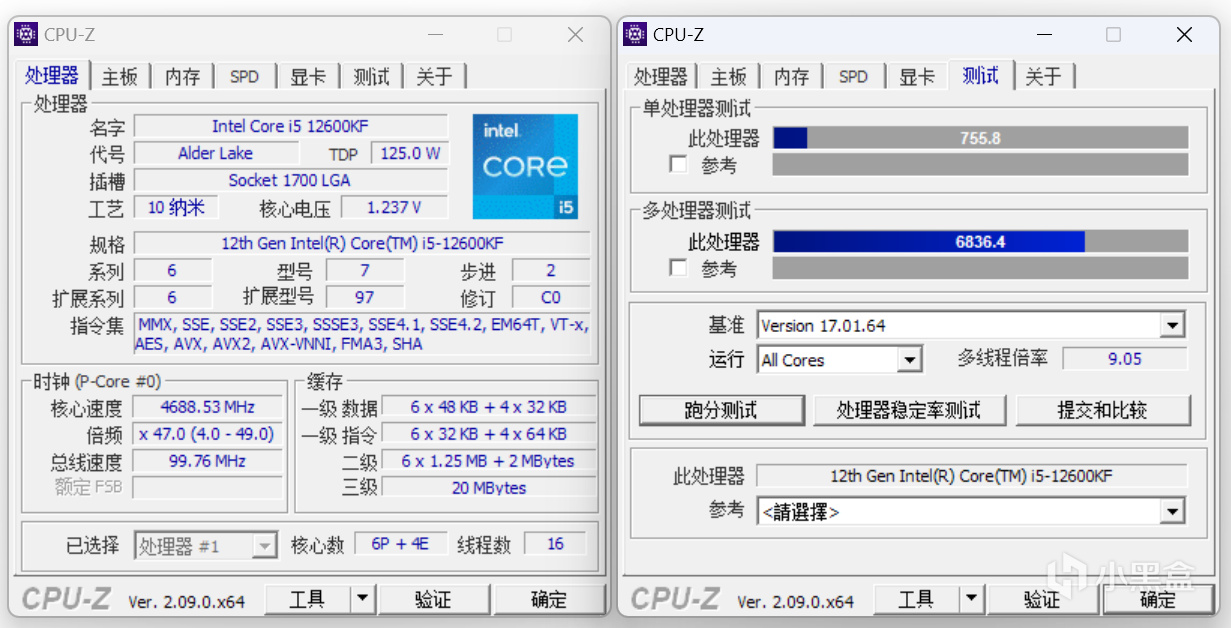This screenshot has width=1231, height=628.
Task: Click 二级 cache value 6 x 1.25 MB + 2 MBytes
Action: 488,461
